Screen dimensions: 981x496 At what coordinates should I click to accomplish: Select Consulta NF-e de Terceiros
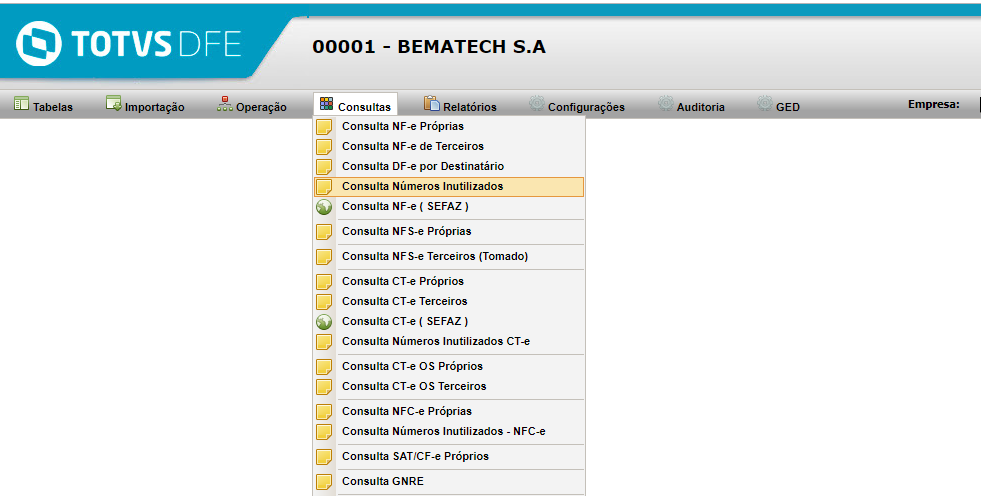point(449,146)
